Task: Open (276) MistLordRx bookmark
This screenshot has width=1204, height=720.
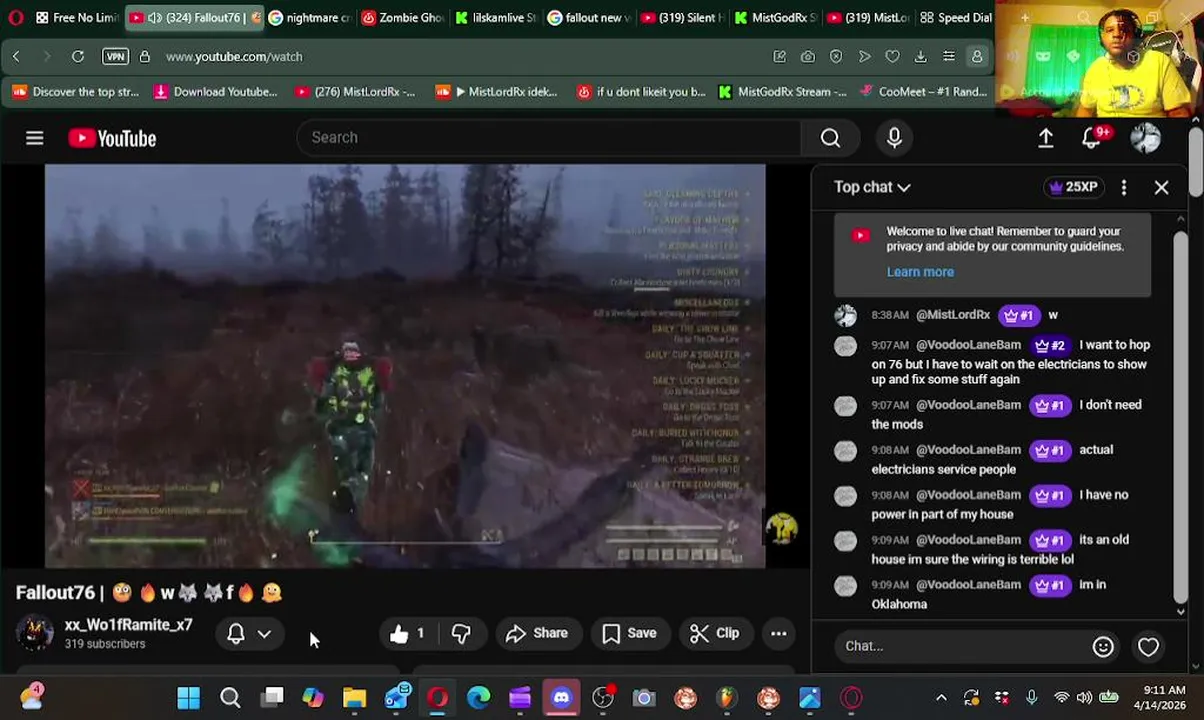Action: [355, 92]
